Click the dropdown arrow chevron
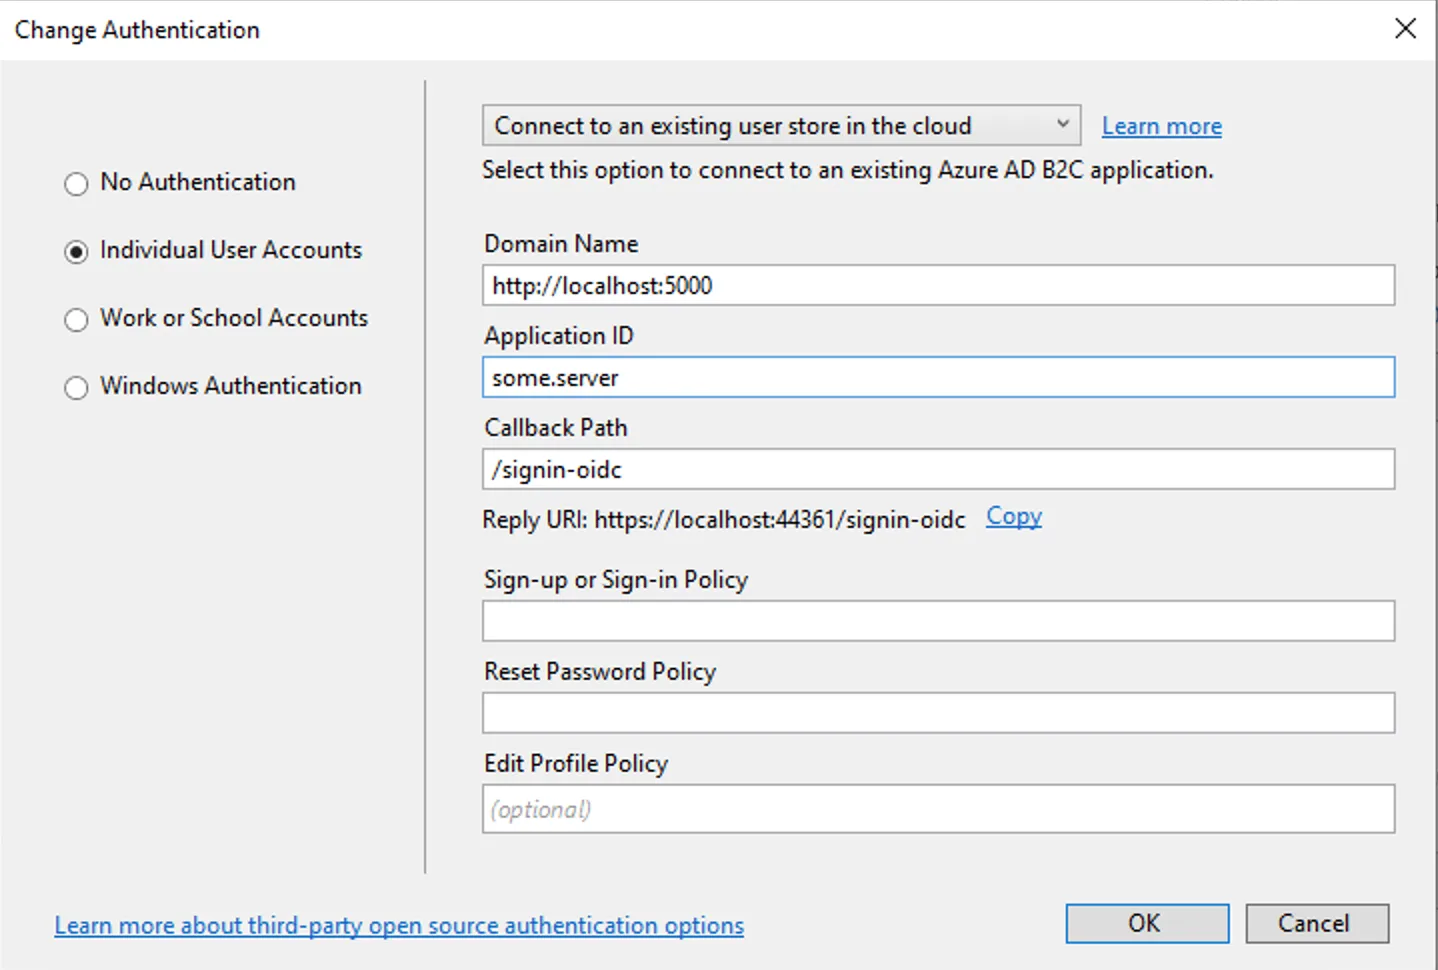Screen dimensions: 1438x970 (1062, 125)
